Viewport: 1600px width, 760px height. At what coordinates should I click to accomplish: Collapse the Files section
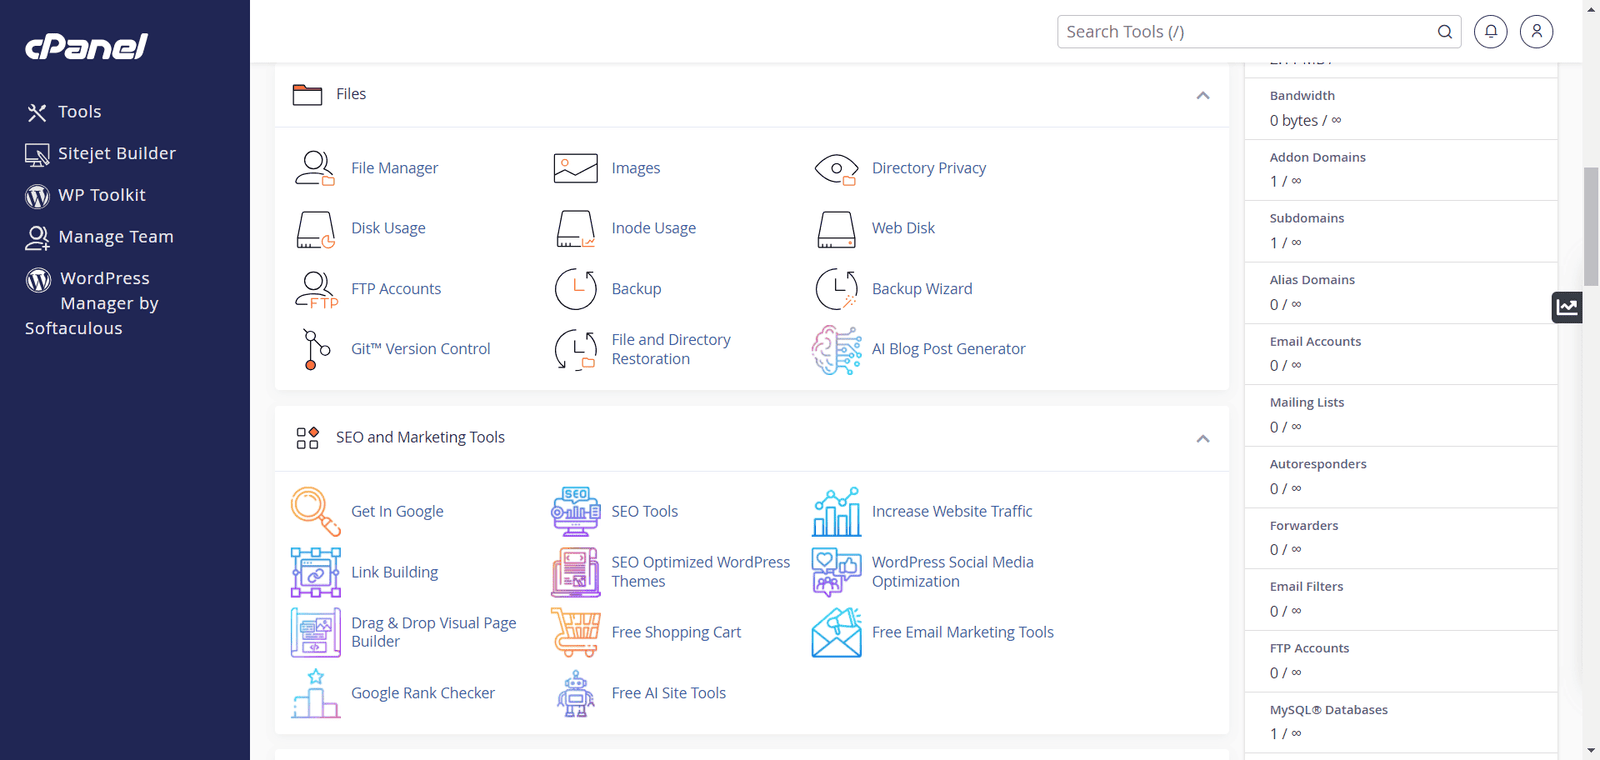click(x=1203, y=95)
